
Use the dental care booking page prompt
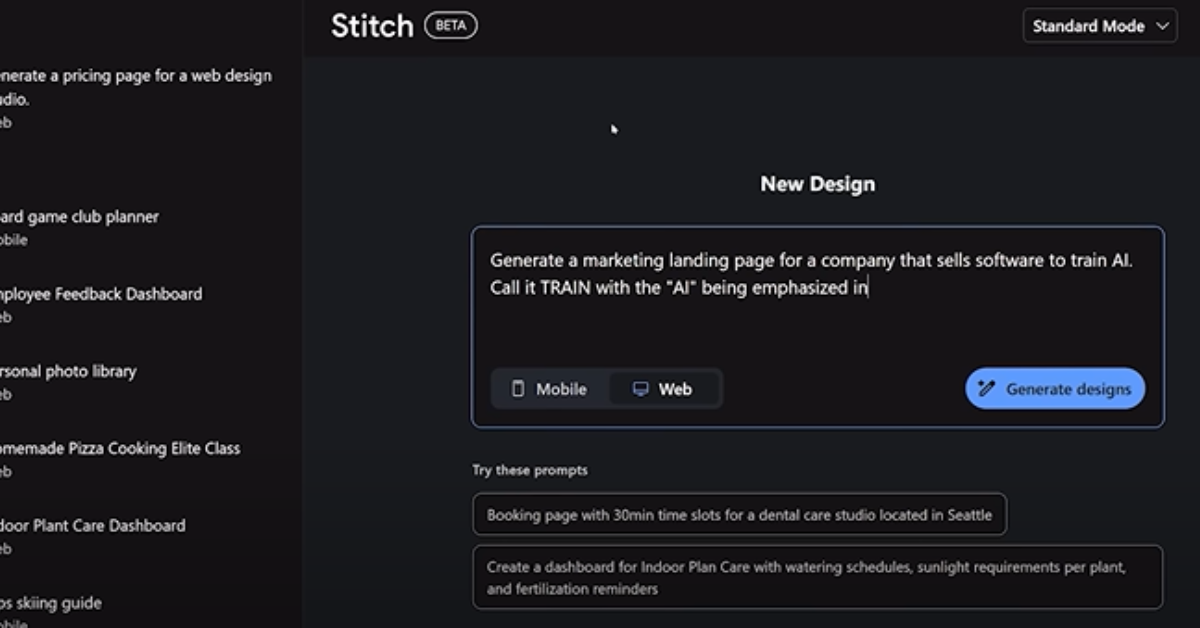point(739,515)
